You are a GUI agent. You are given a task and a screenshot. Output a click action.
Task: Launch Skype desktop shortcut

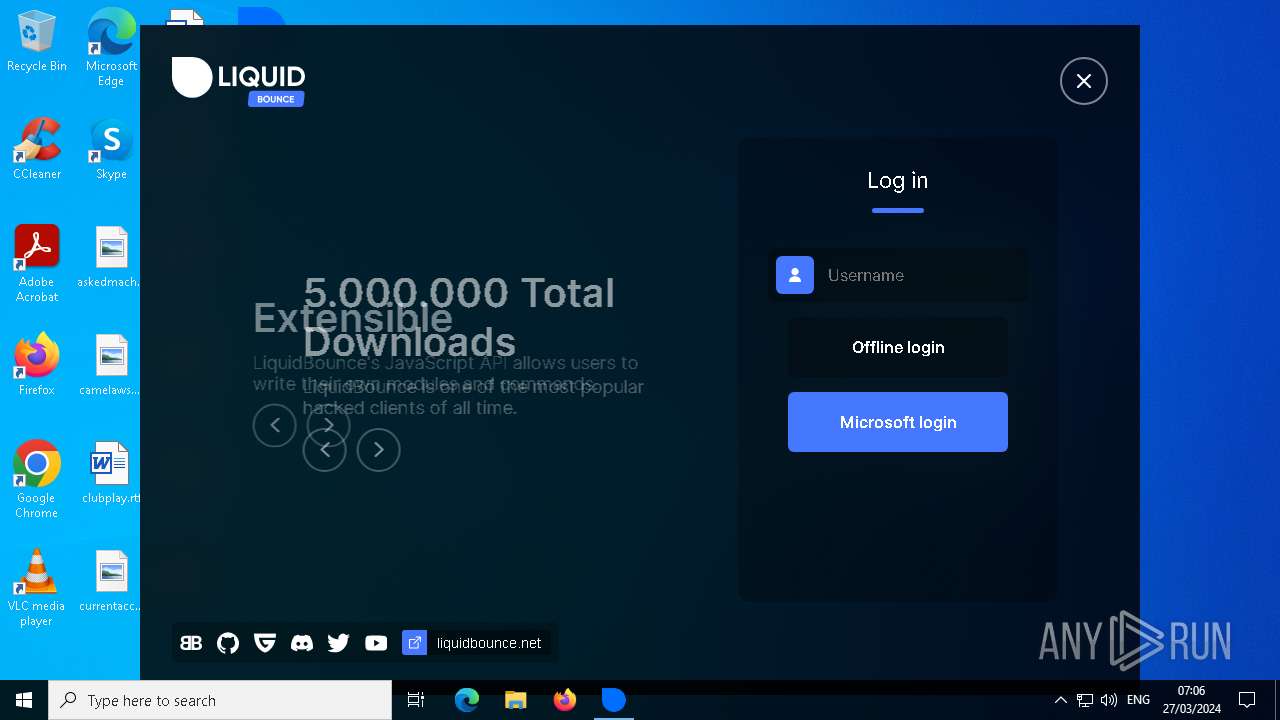(x=111, y=149)
